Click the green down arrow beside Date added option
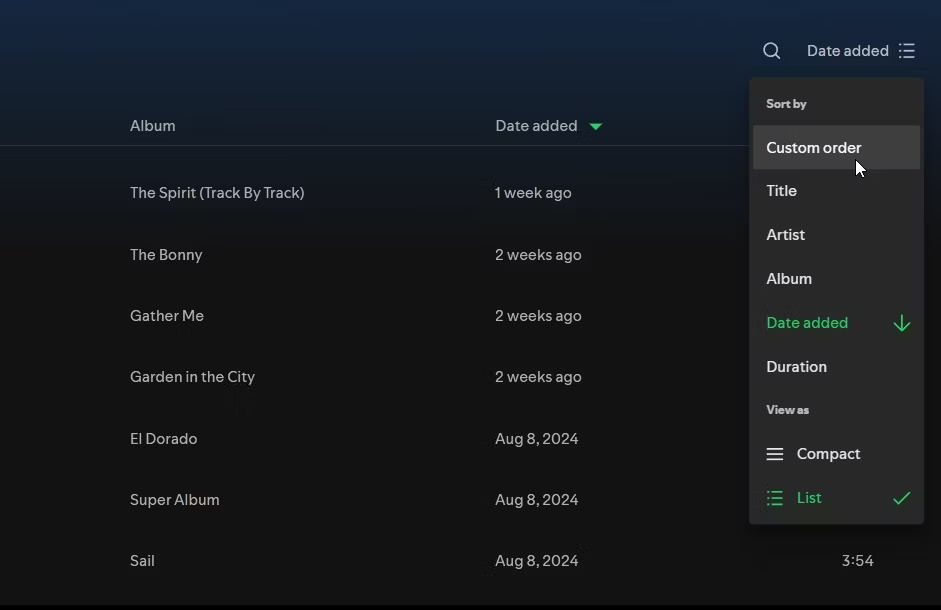The image size is (941, 610). click(x=901, y=322)
